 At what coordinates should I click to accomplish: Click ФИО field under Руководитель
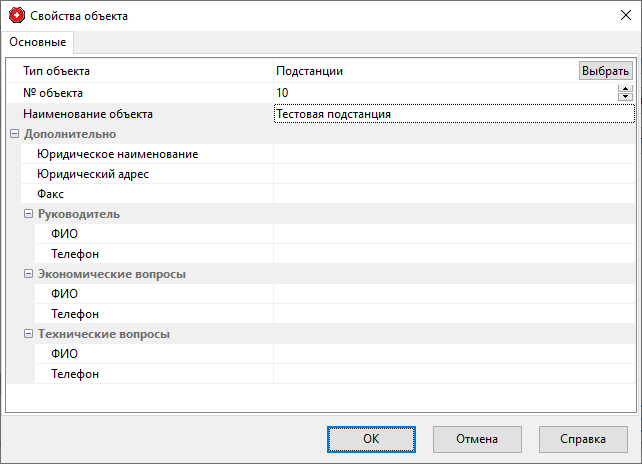tap(453, 234)
